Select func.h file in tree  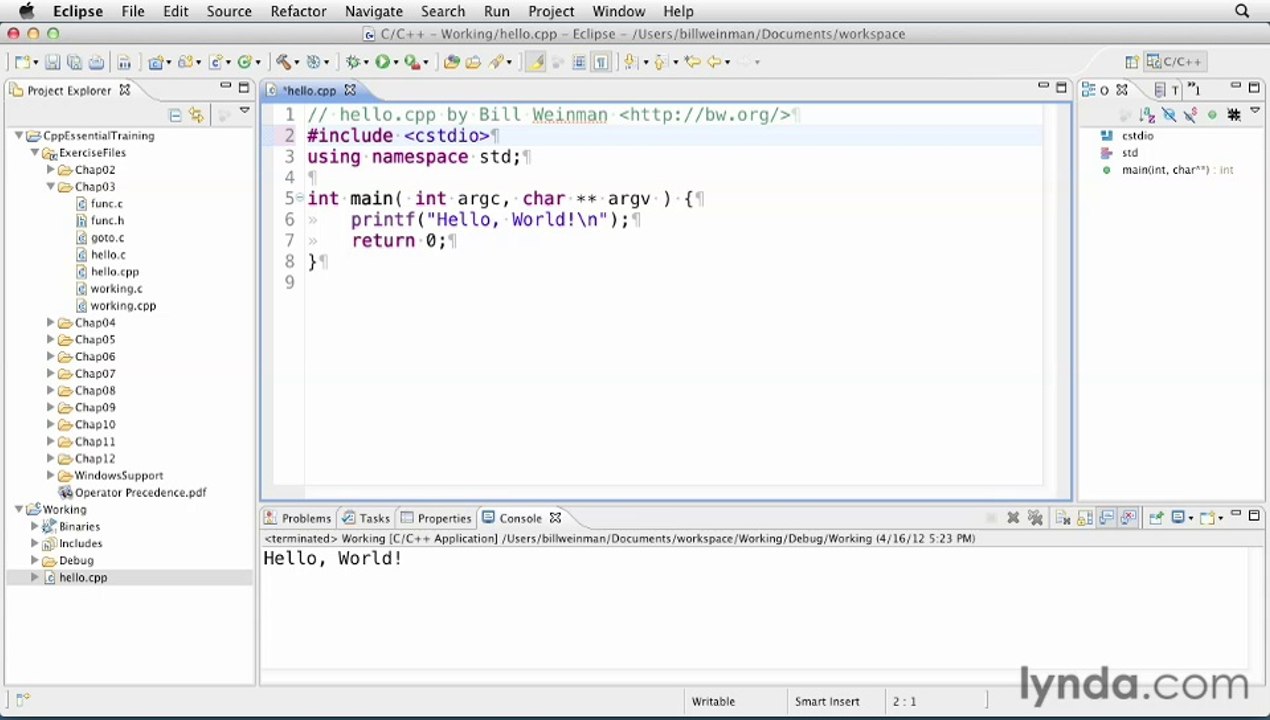[107, 220]
